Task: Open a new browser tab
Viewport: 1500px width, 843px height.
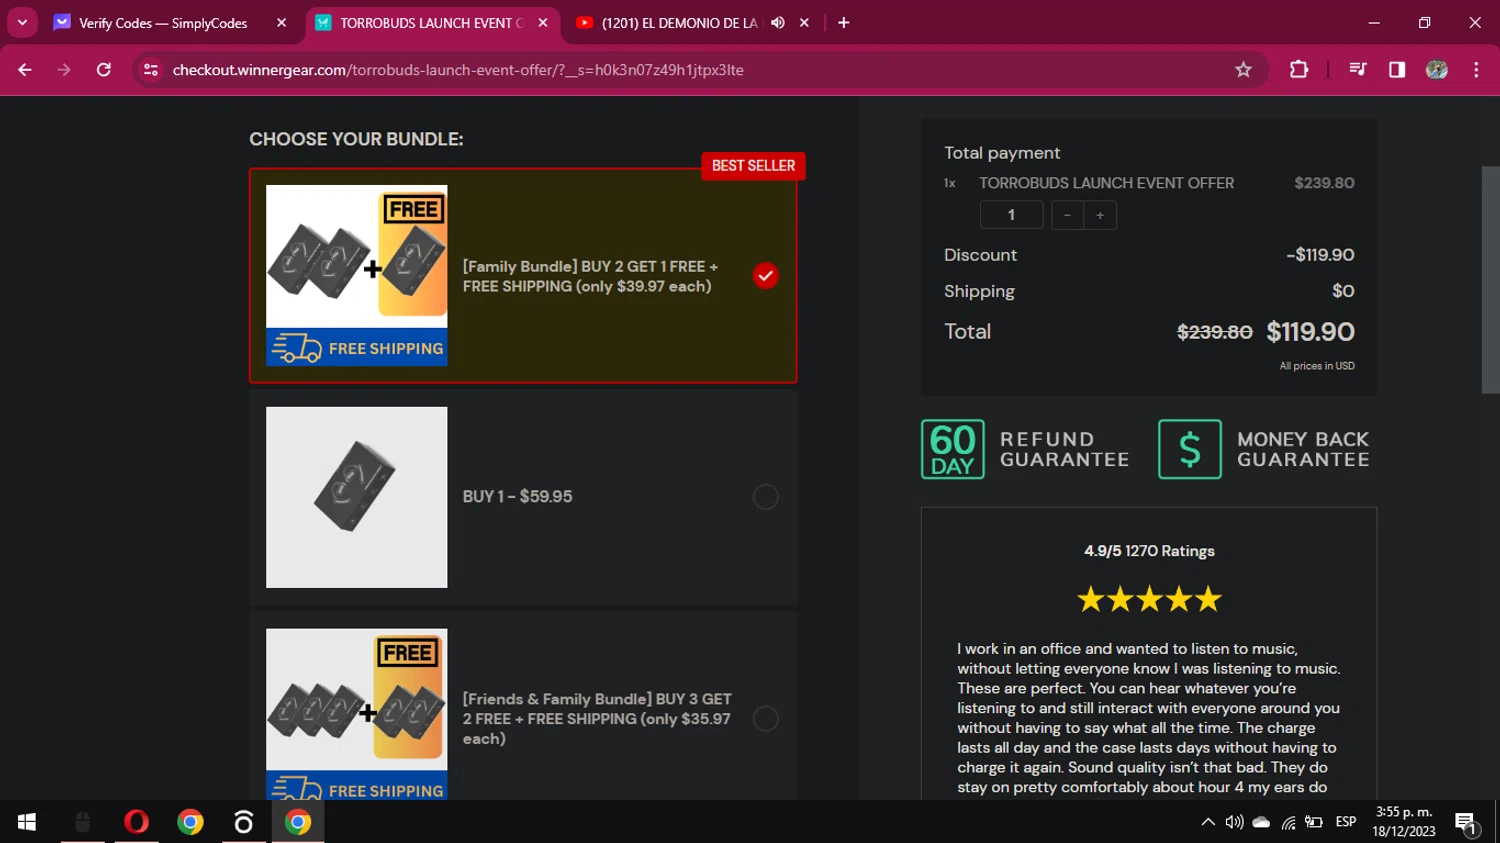Action: point(844,23)
